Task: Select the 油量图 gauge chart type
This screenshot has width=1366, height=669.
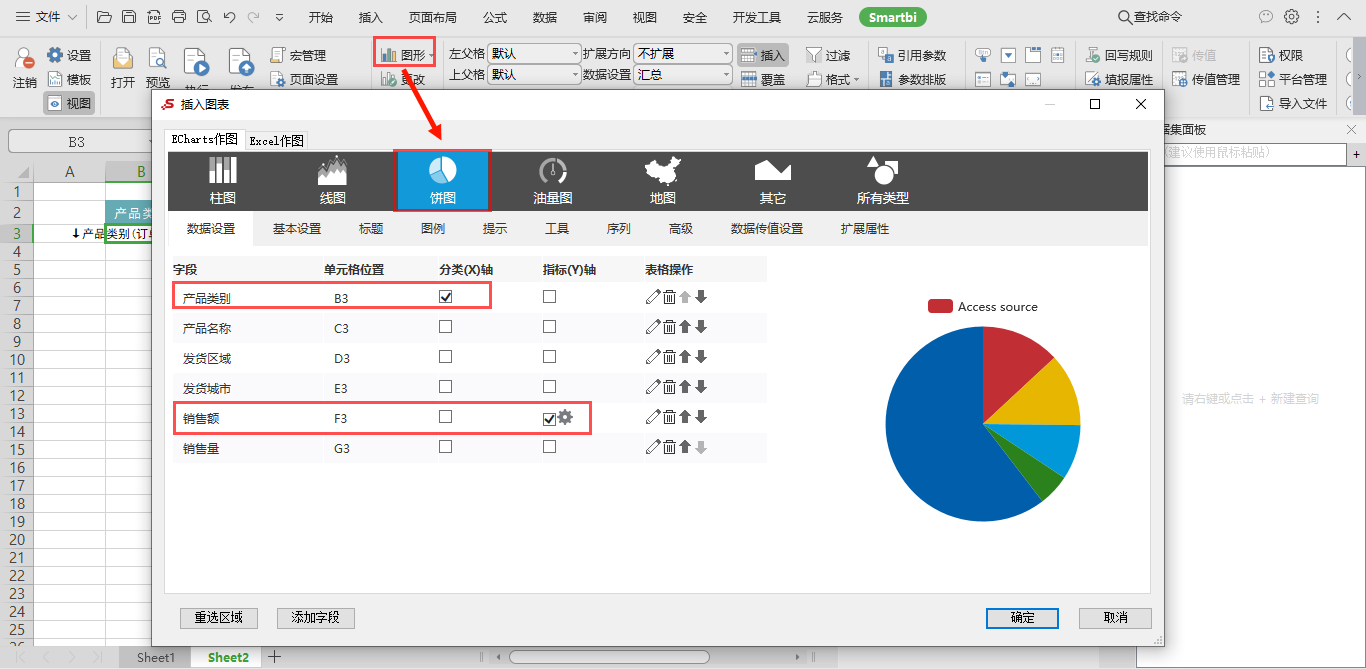Action: pyautogui.click(x=552, y=181)
